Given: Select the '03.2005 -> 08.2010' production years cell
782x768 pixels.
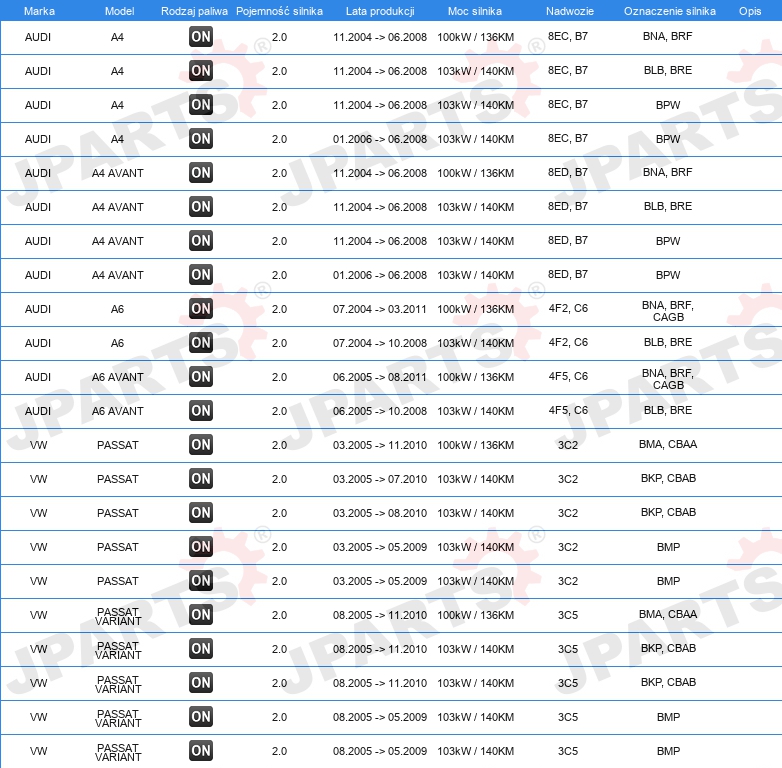Looking at the screenshot, I should (380, 513).
